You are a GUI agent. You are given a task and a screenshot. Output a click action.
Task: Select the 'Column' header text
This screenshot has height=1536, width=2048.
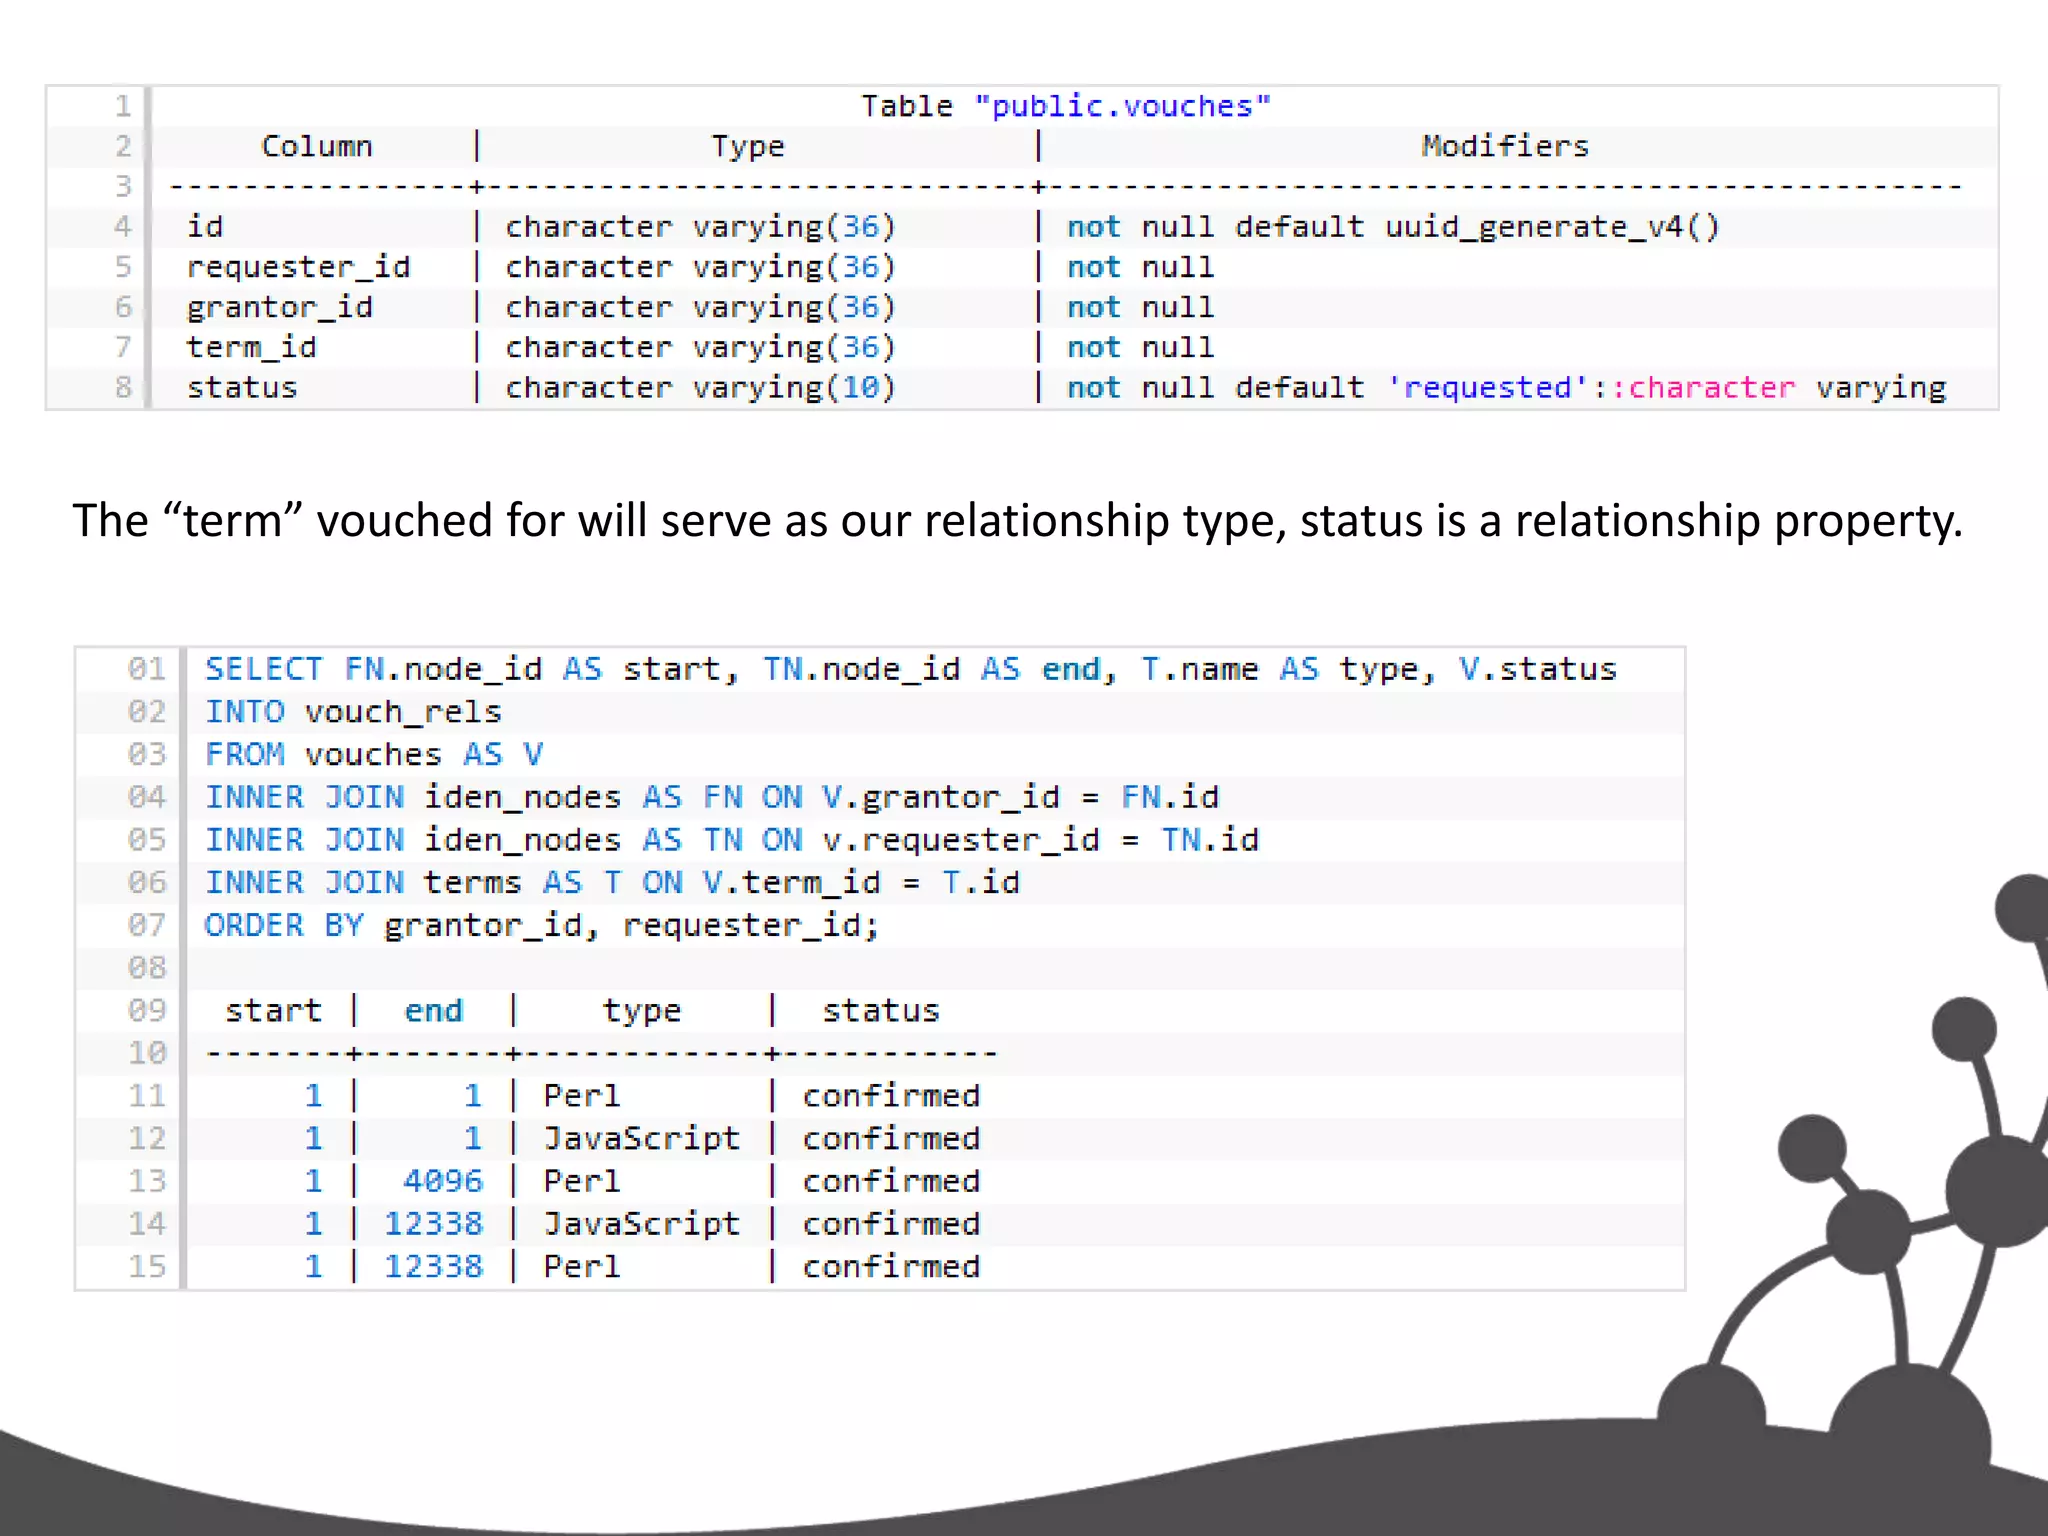(317, 146)
